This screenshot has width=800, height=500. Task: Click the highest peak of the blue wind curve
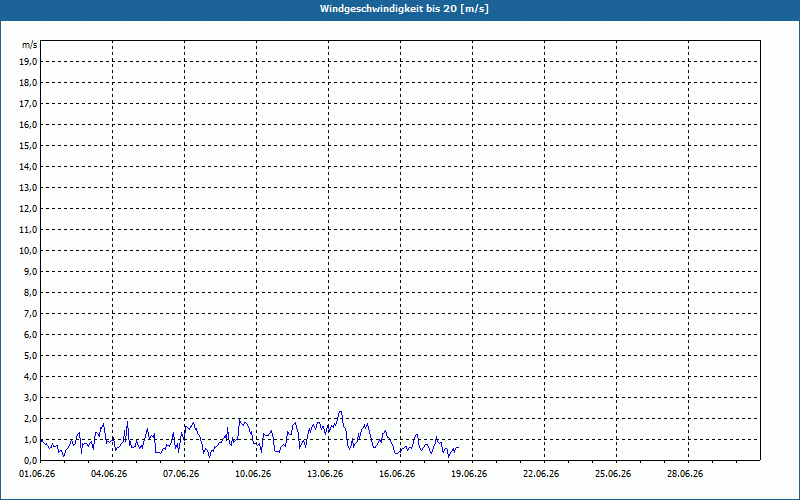tap(340, 412)
